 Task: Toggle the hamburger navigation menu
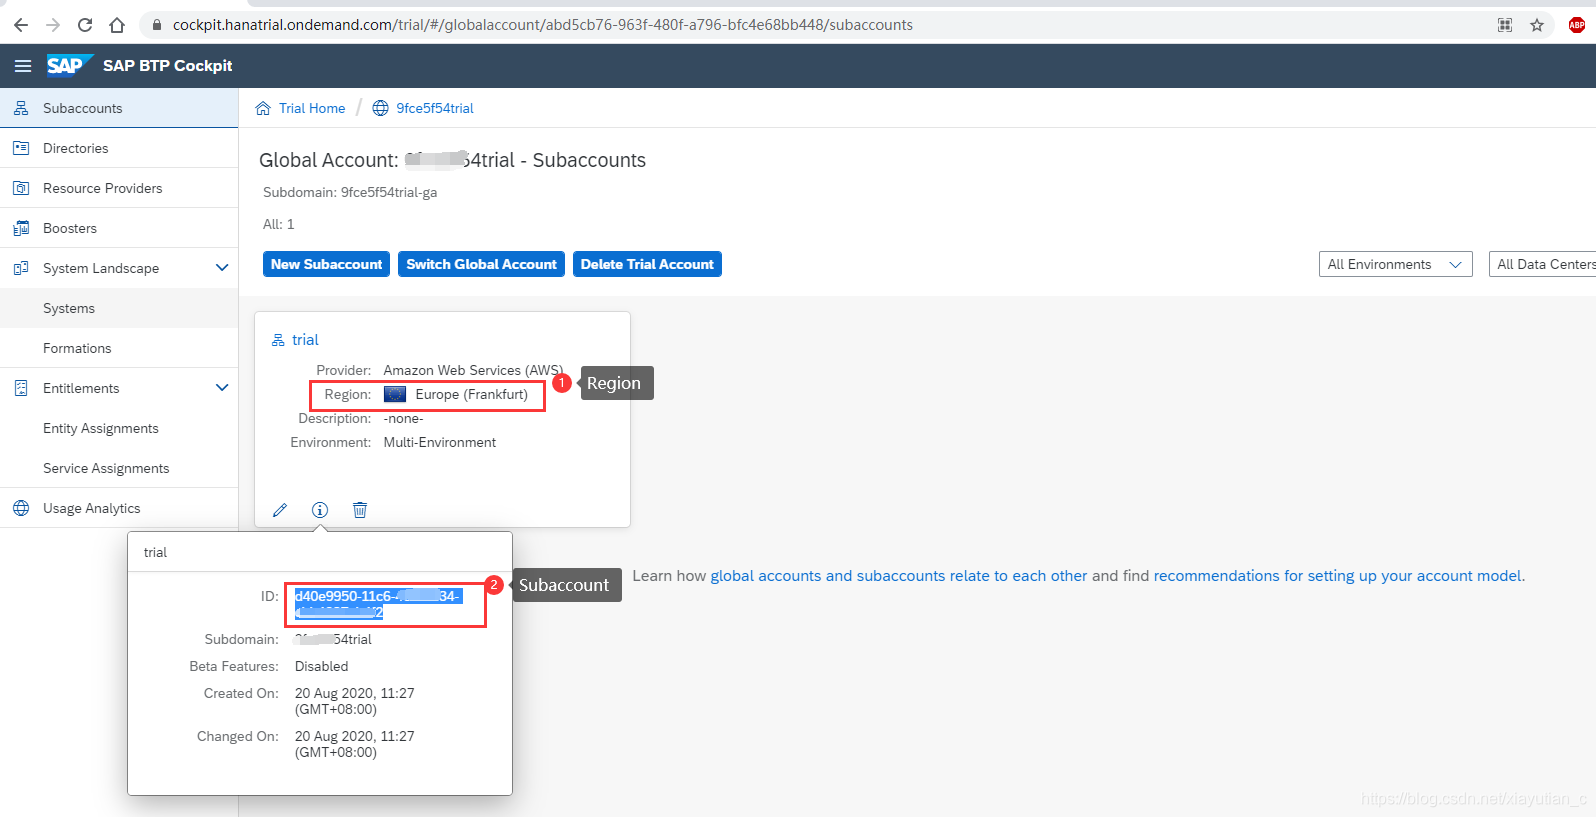pyautogui.click(x=22, y=66)
